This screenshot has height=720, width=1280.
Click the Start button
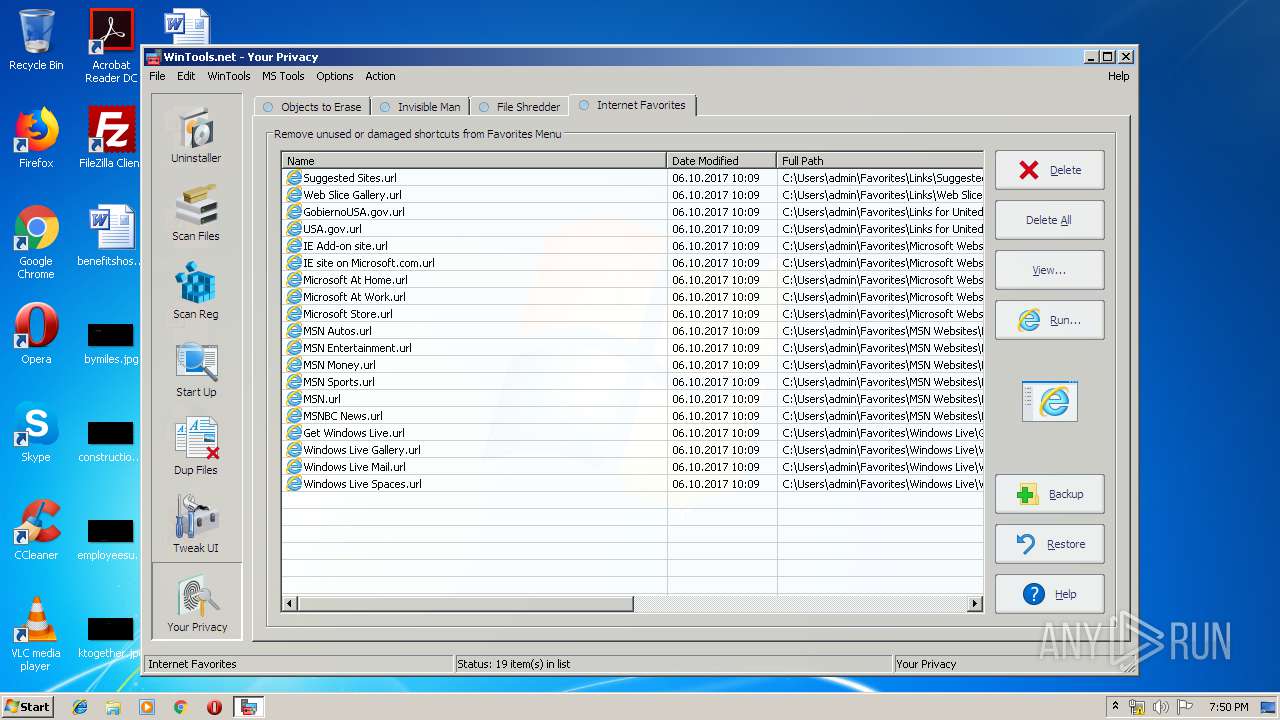pyautogui.click(x=28, y=706)
